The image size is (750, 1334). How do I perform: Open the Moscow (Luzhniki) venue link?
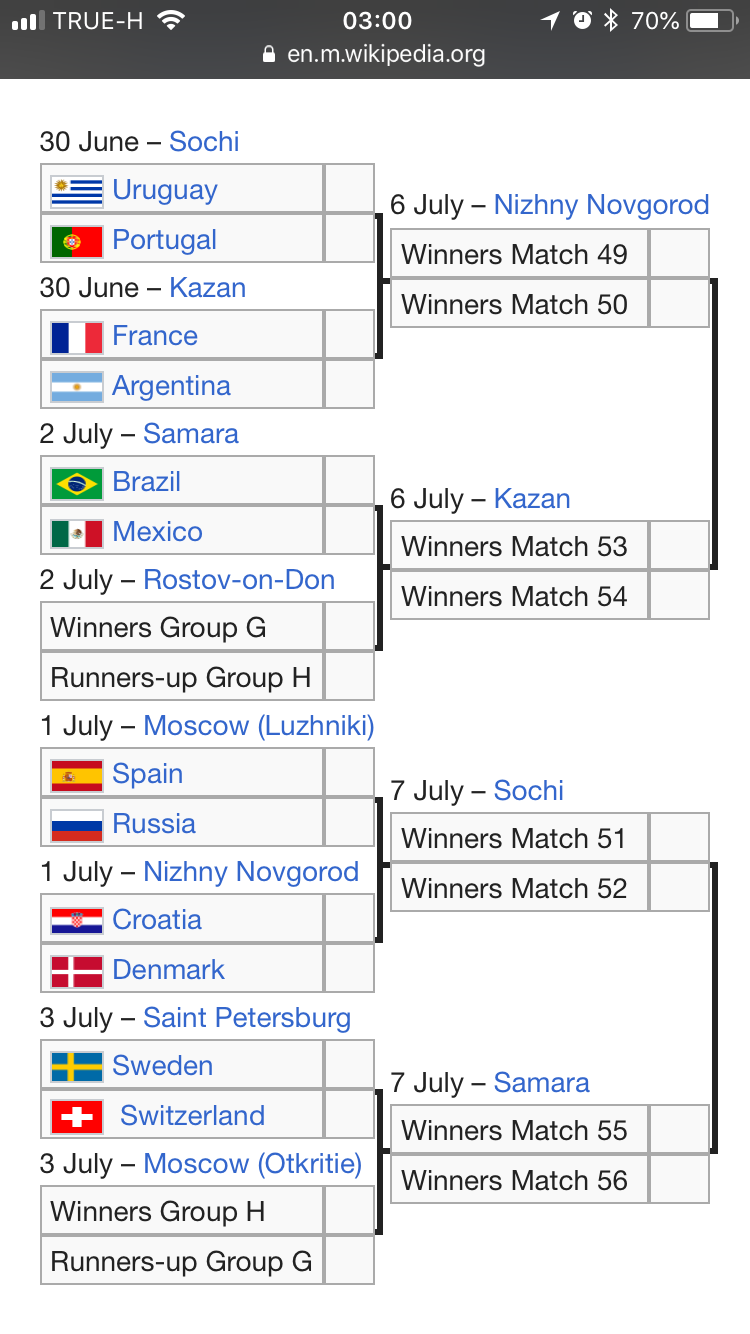259,726
